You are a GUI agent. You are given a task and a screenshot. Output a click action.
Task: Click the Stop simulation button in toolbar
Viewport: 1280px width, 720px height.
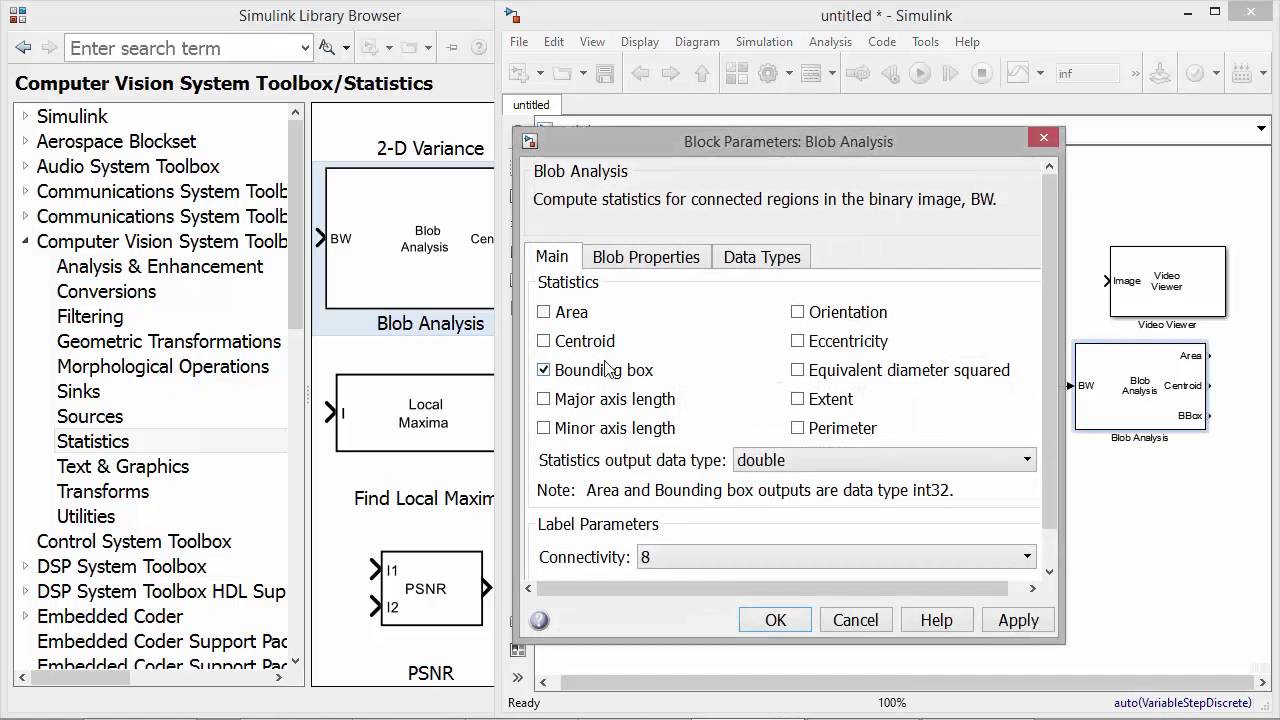[982, 73]
